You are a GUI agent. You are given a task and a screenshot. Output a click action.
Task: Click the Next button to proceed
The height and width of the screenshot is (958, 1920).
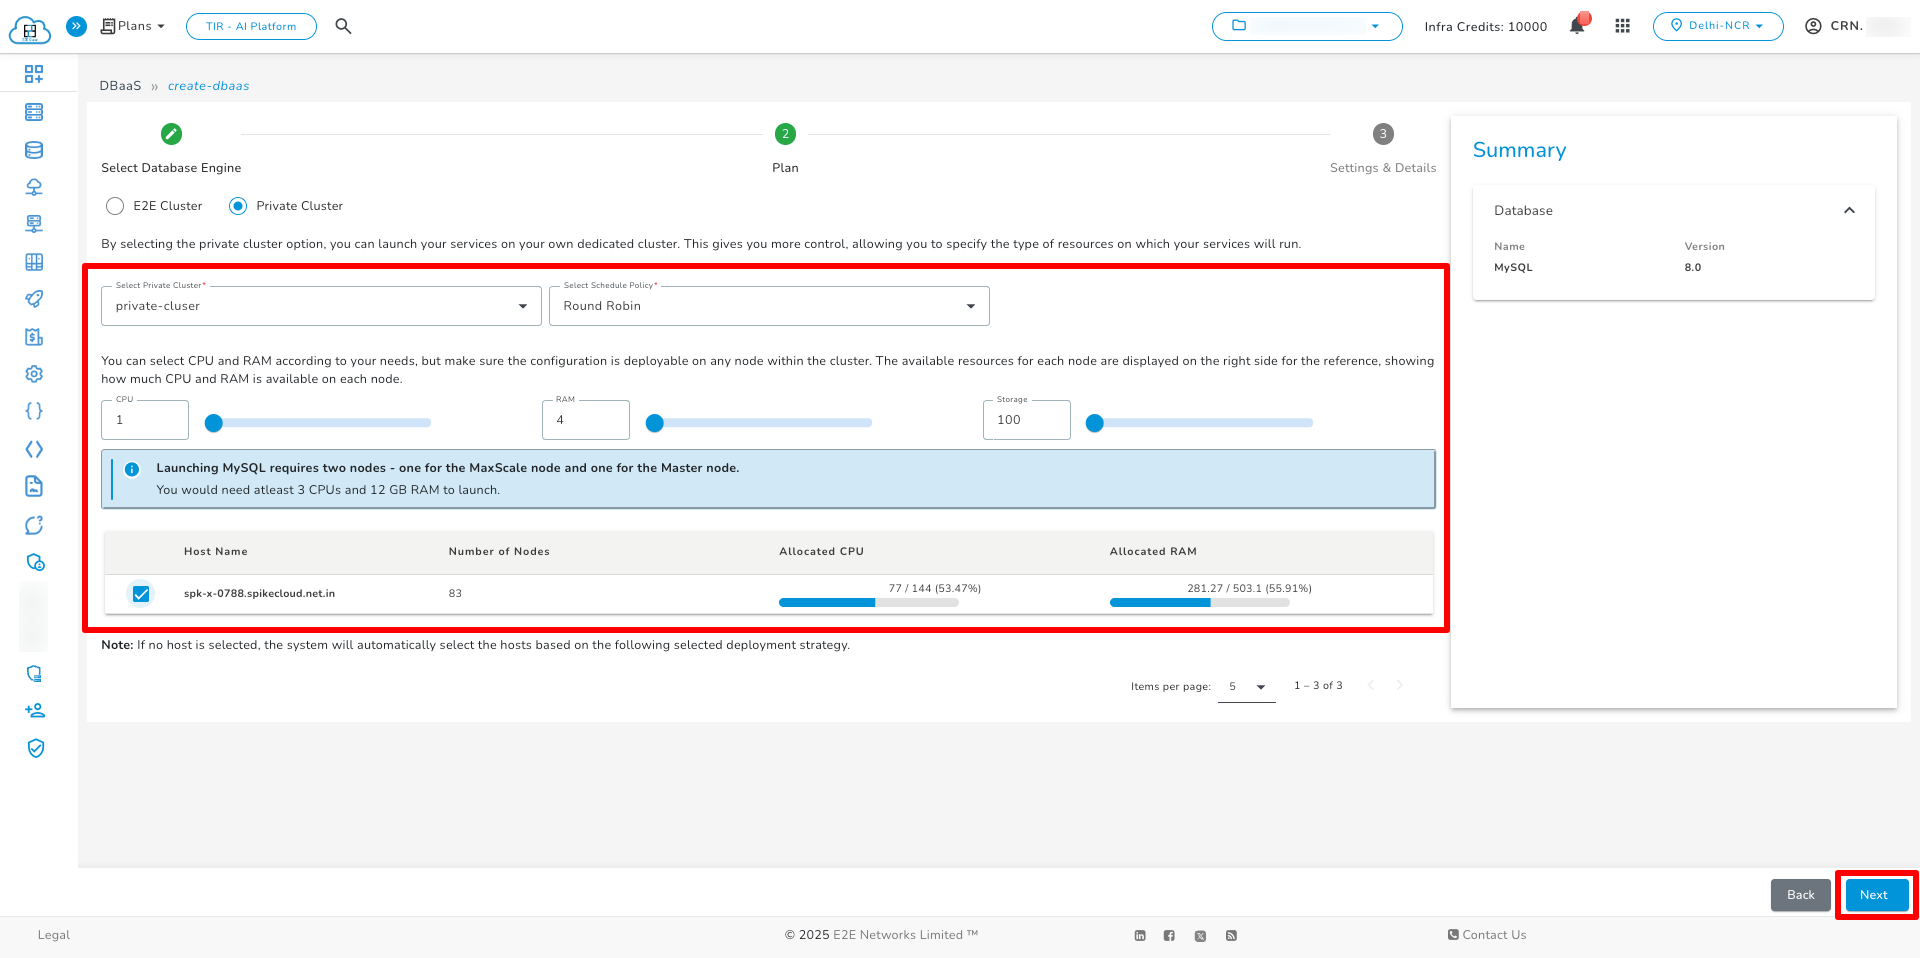1875,895
